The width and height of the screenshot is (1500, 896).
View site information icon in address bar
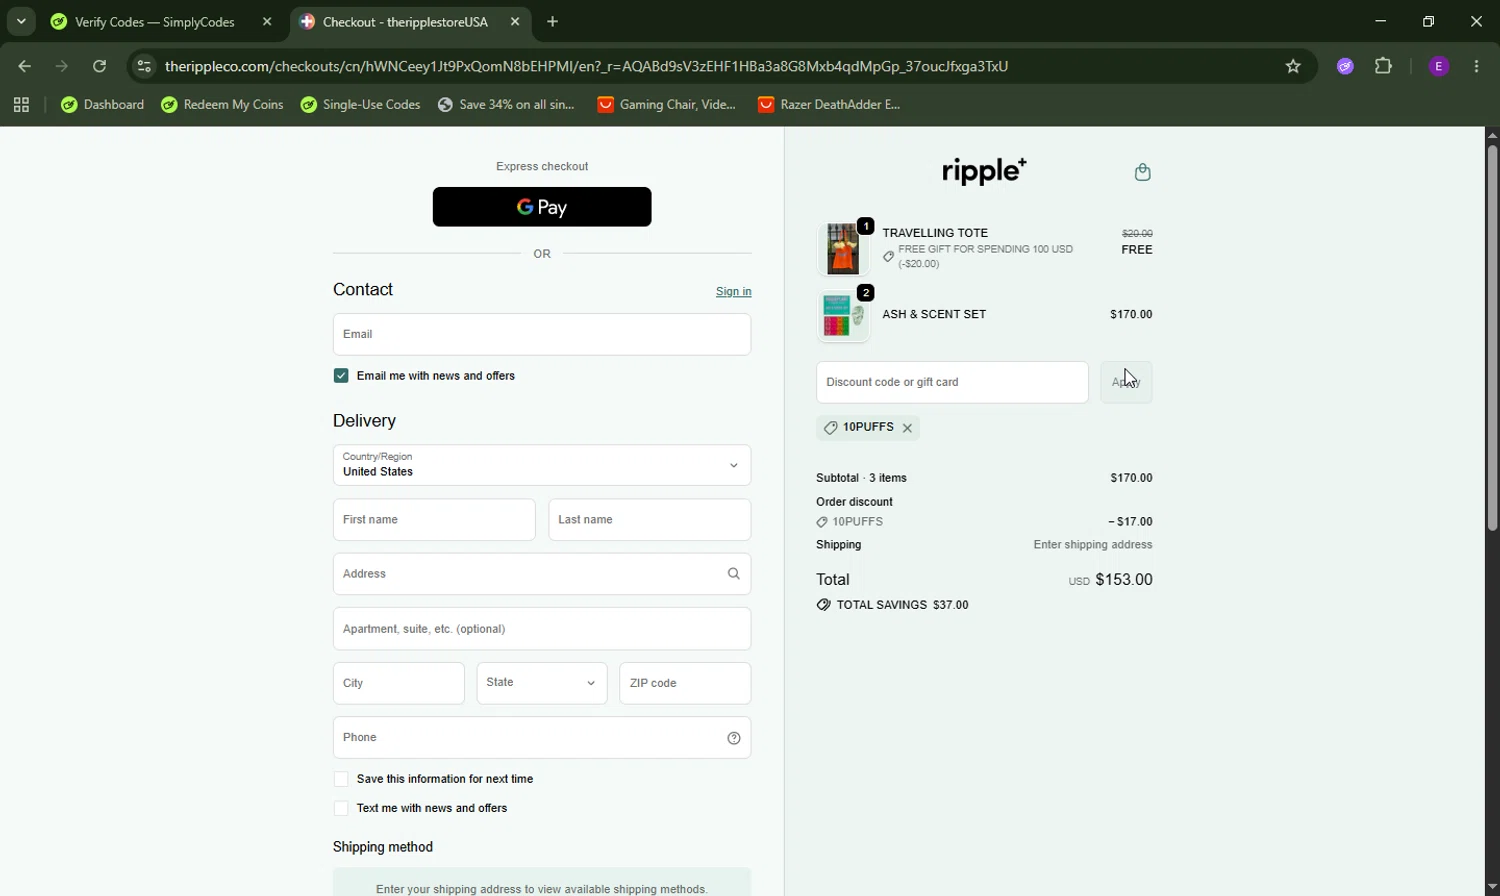(x=144, y=67)
